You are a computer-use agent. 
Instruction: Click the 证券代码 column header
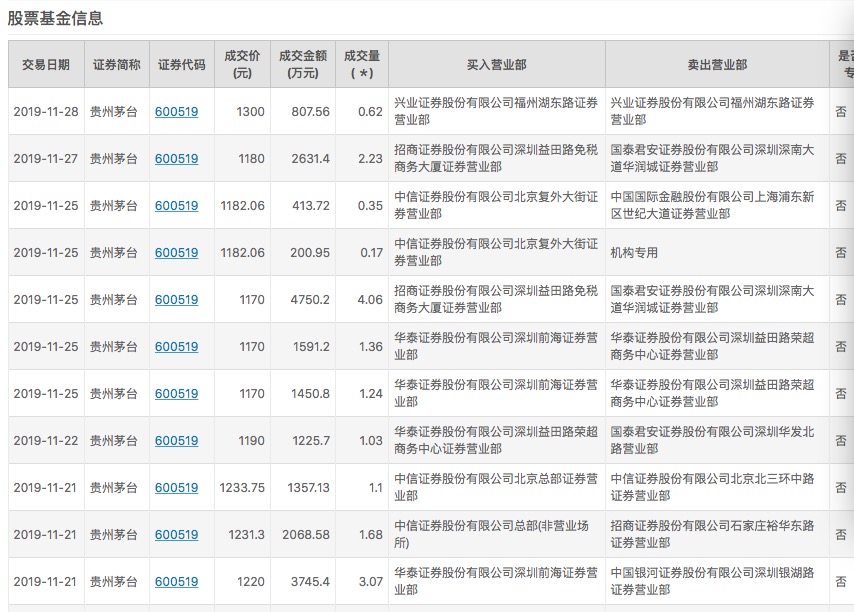(x=182, y=64)
